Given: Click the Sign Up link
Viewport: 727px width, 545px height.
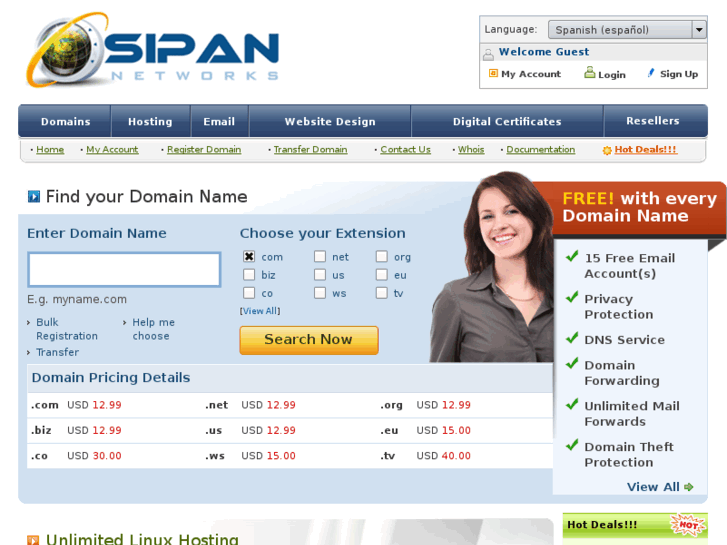Looking at the screenshot, I should (679, 74).
